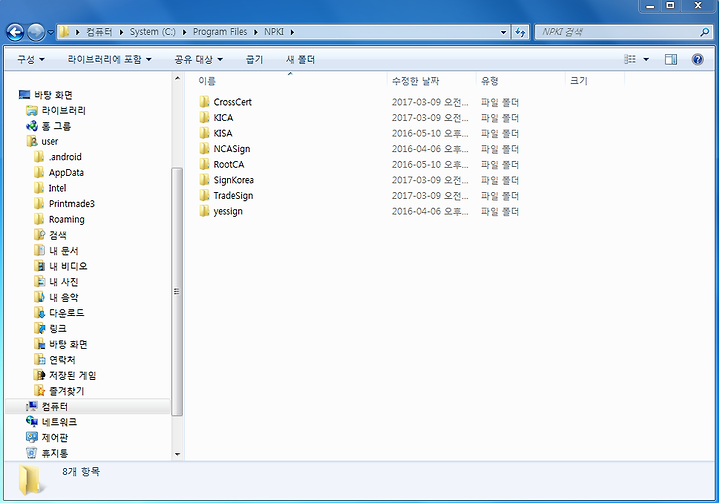
Task: Open the 구성 menu
Action: (x=31, y=59)
